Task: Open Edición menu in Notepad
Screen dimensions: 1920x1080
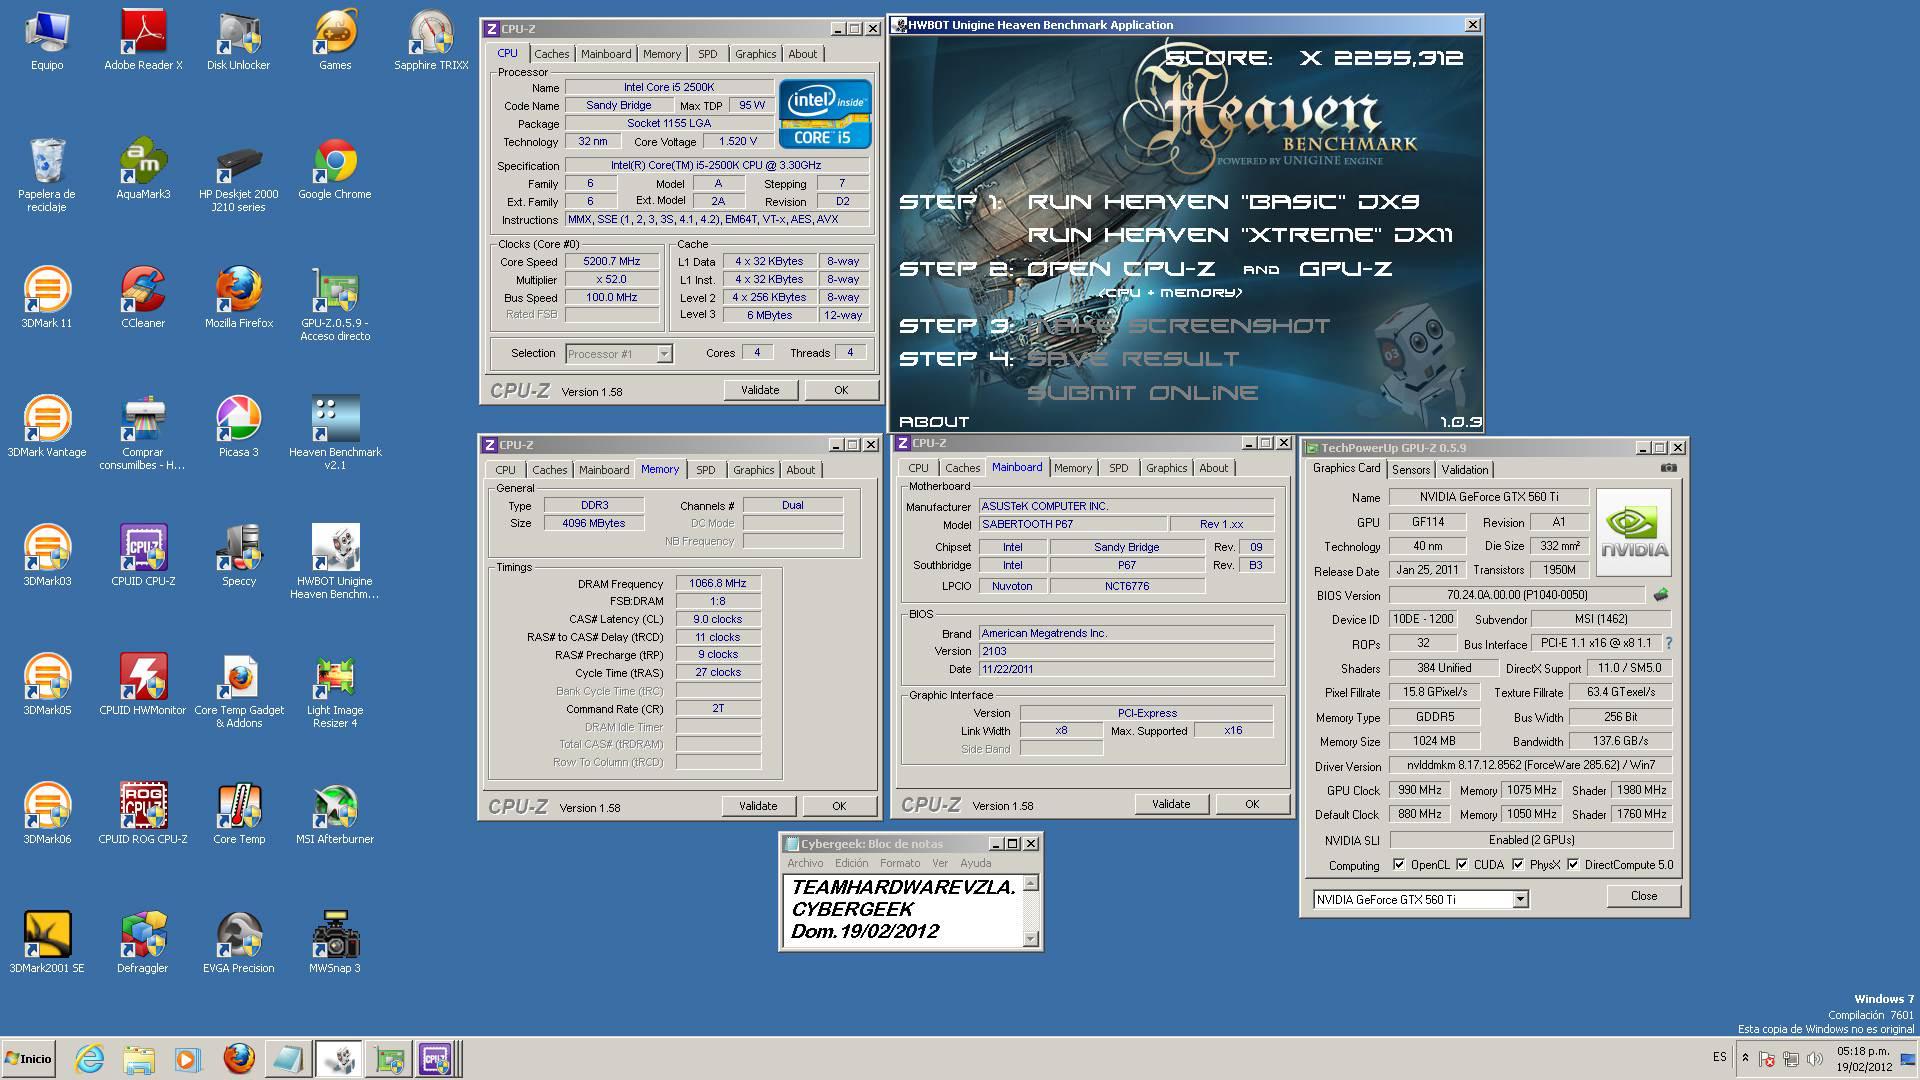Action: click(x=852, y=863)
